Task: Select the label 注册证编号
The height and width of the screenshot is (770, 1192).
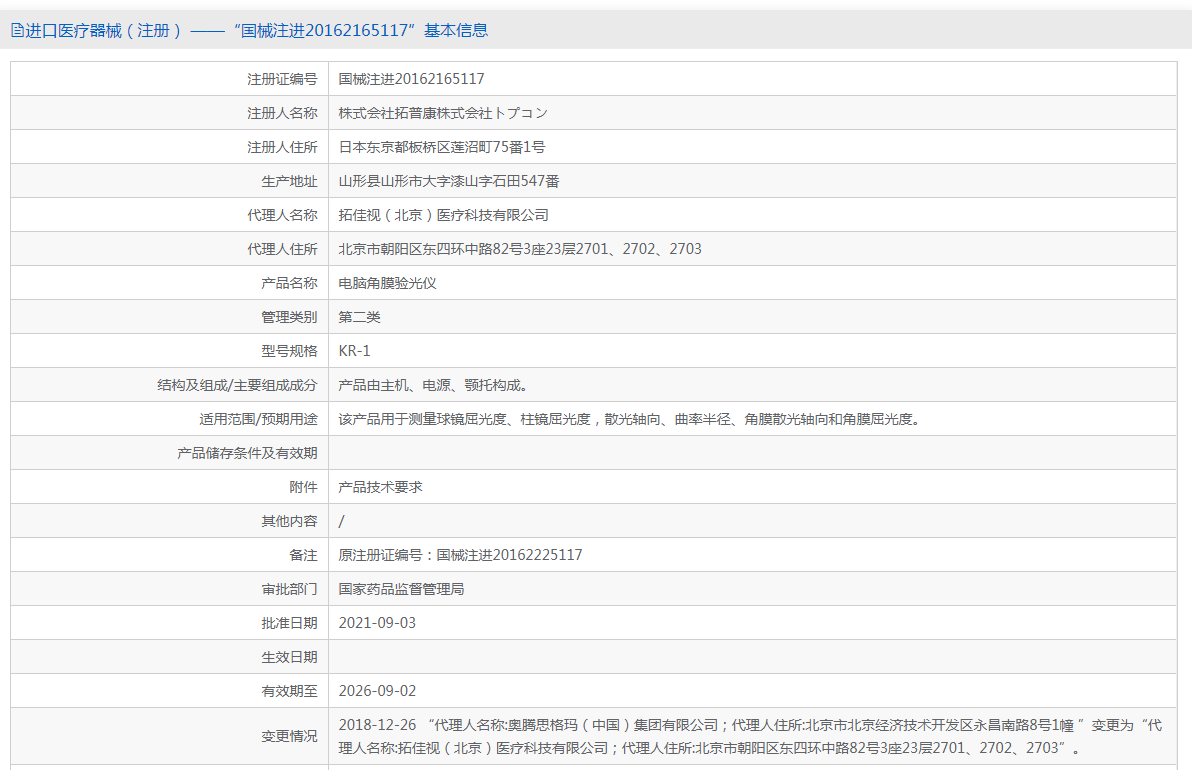Action: coord(282,79)
